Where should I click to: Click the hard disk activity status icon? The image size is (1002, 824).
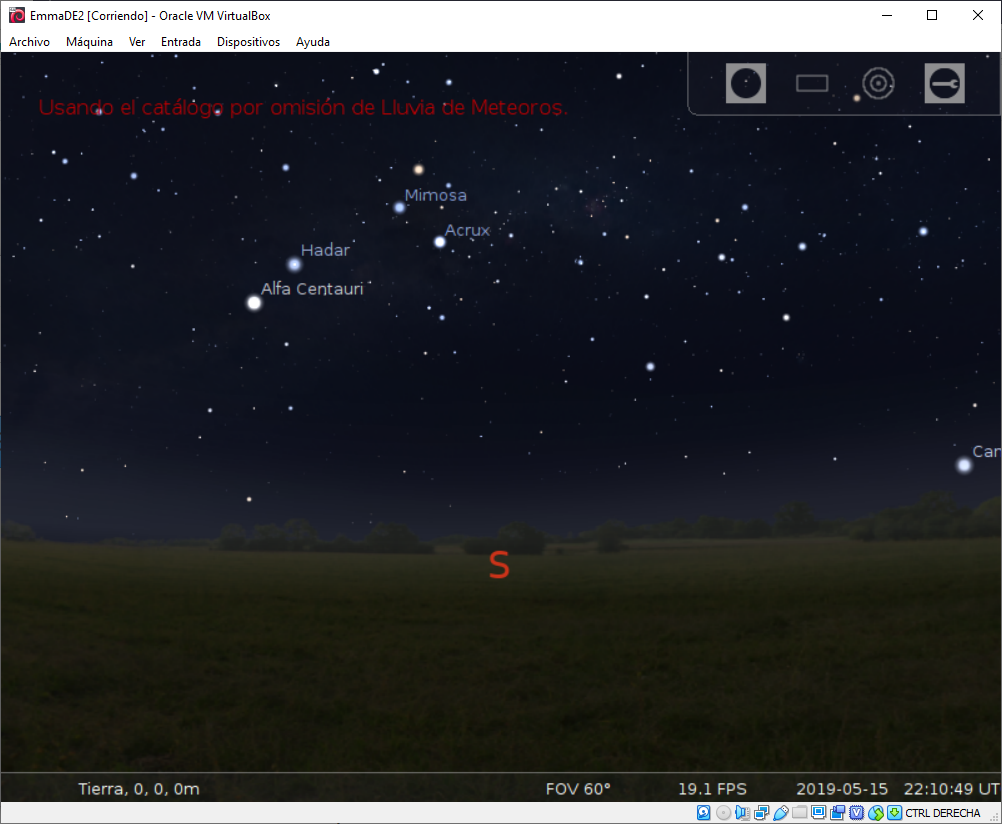tap(704, 813)
